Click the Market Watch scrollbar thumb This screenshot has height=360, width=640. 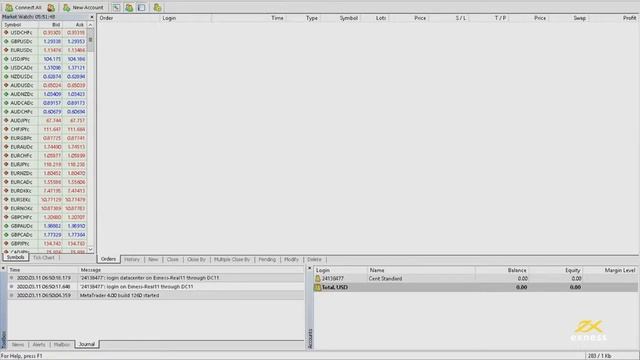coord(91,40)
